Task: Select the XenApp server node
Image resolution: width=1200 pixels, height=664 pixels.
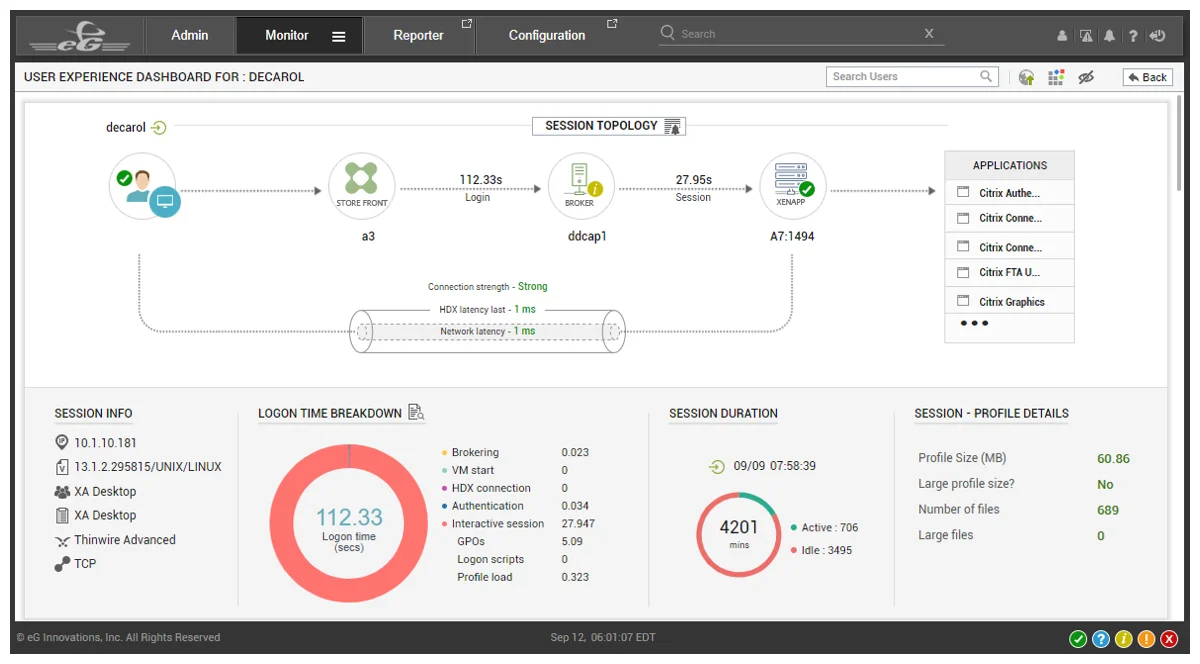Action: [x=793, y=186]
